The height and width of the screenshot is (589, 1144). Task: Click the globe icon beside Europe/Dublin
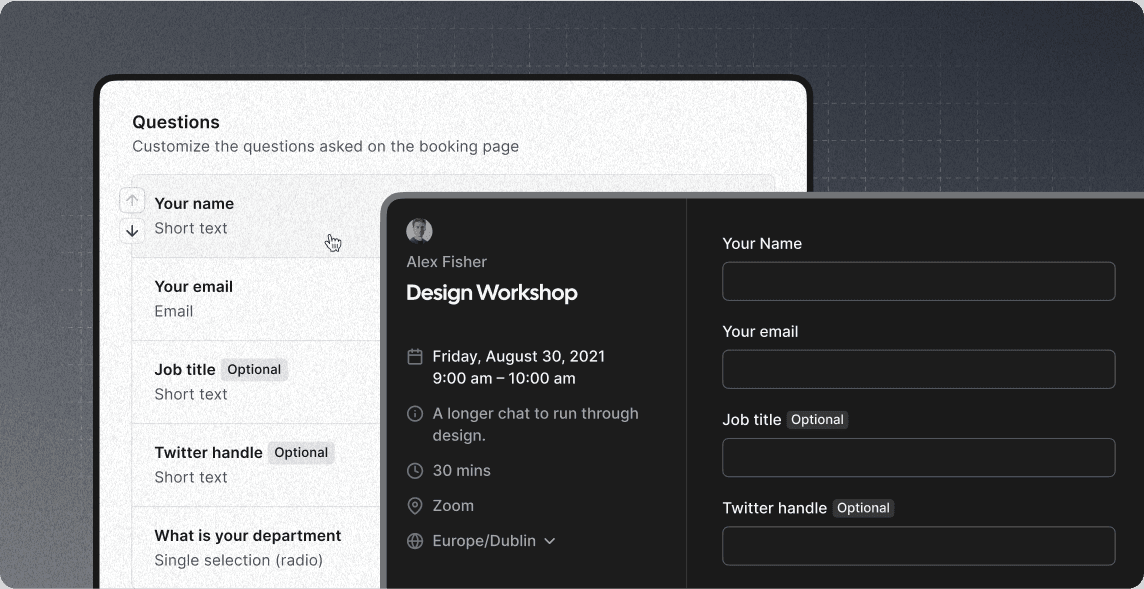[x=414, y=541]
